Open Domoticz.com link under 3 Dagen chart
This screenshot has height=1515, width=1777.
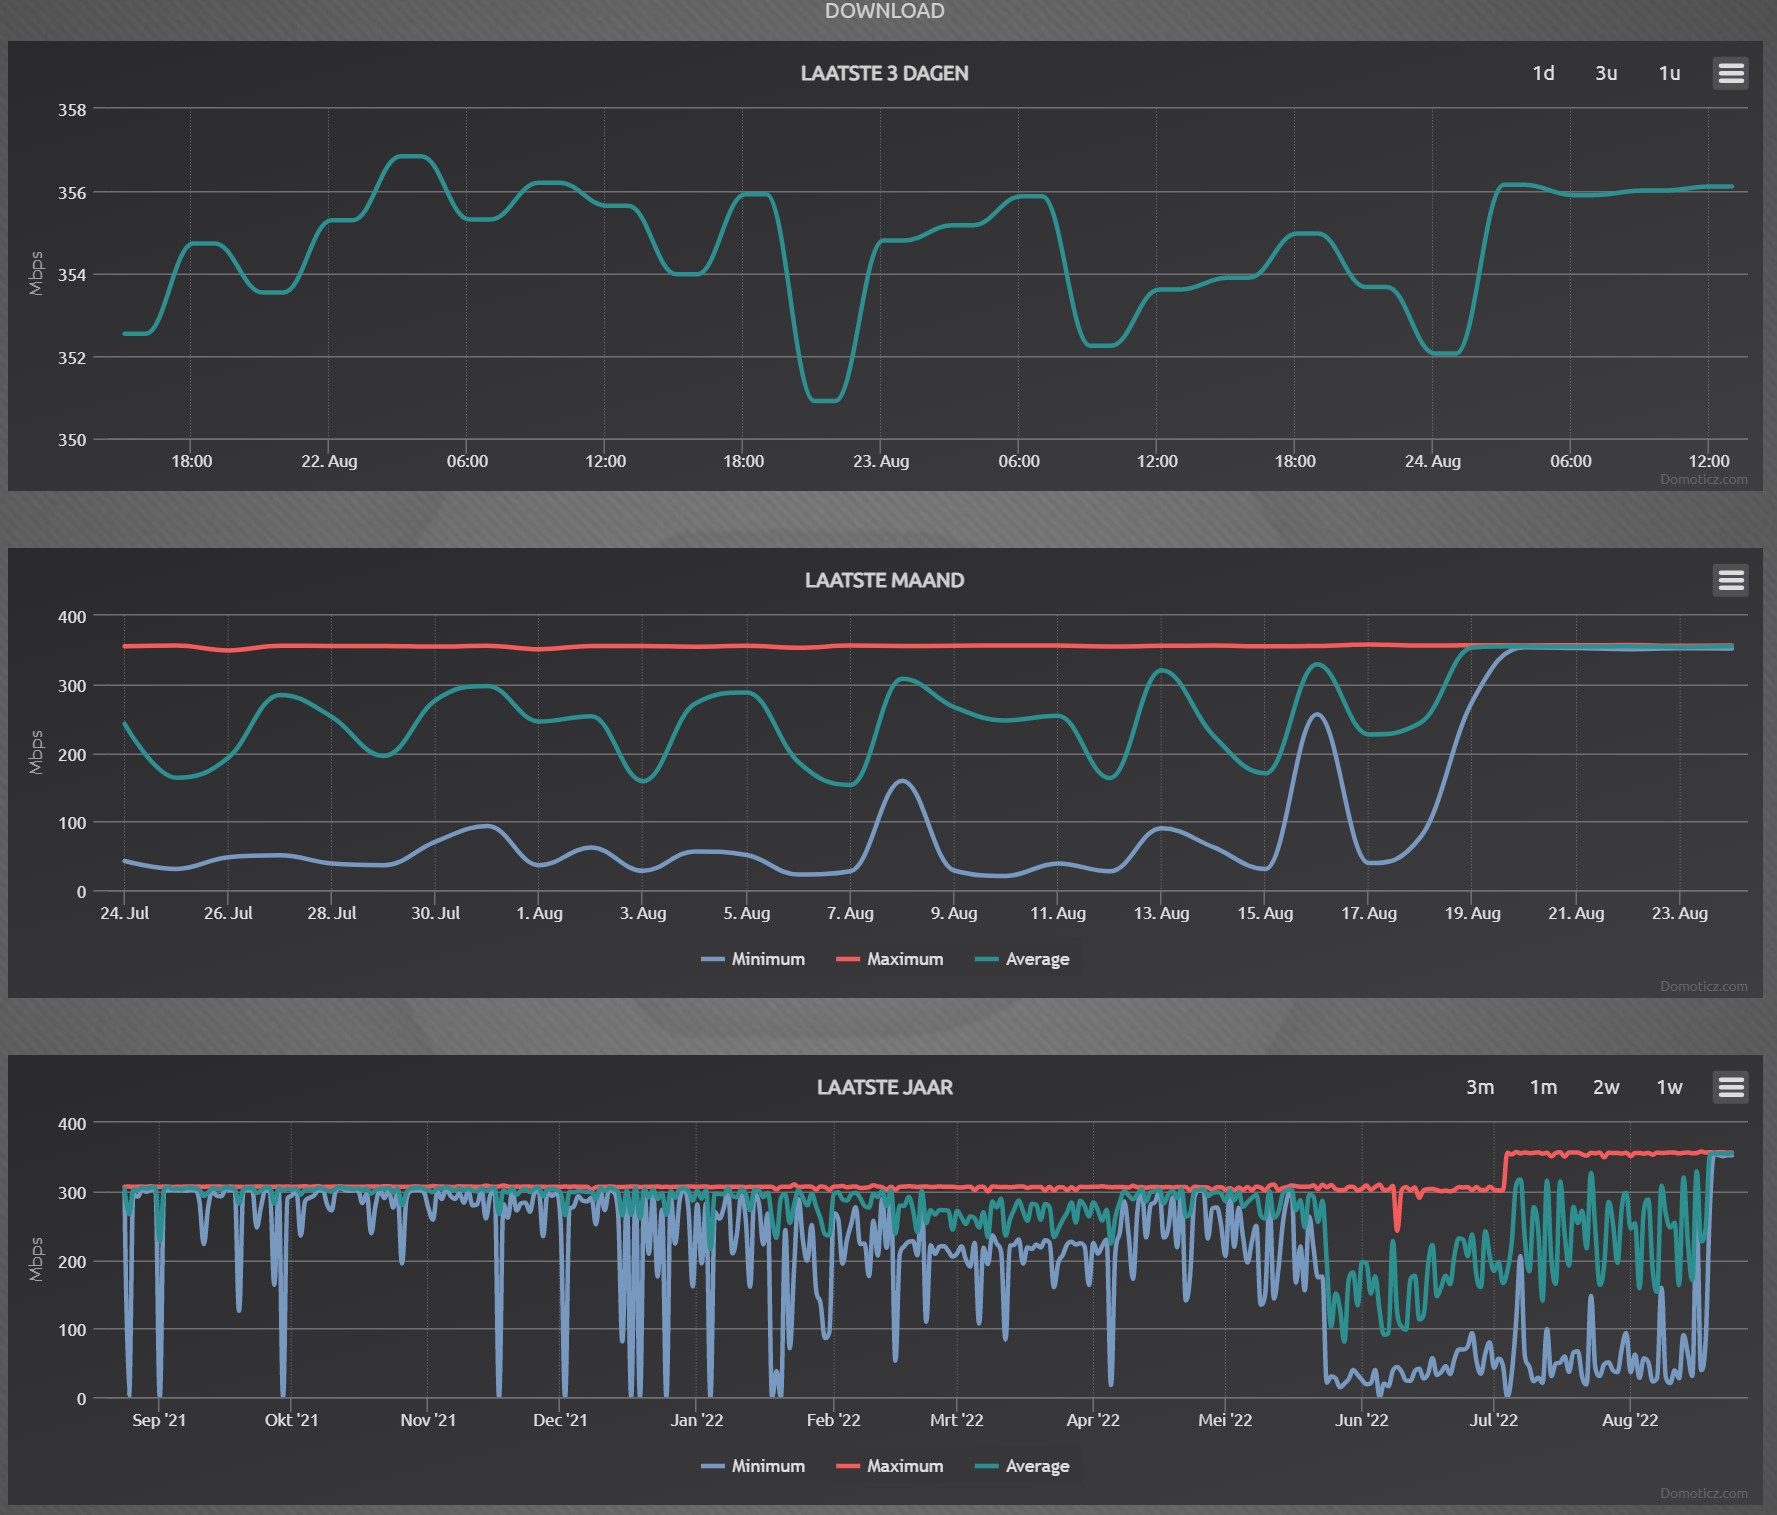coord(1704,479)
